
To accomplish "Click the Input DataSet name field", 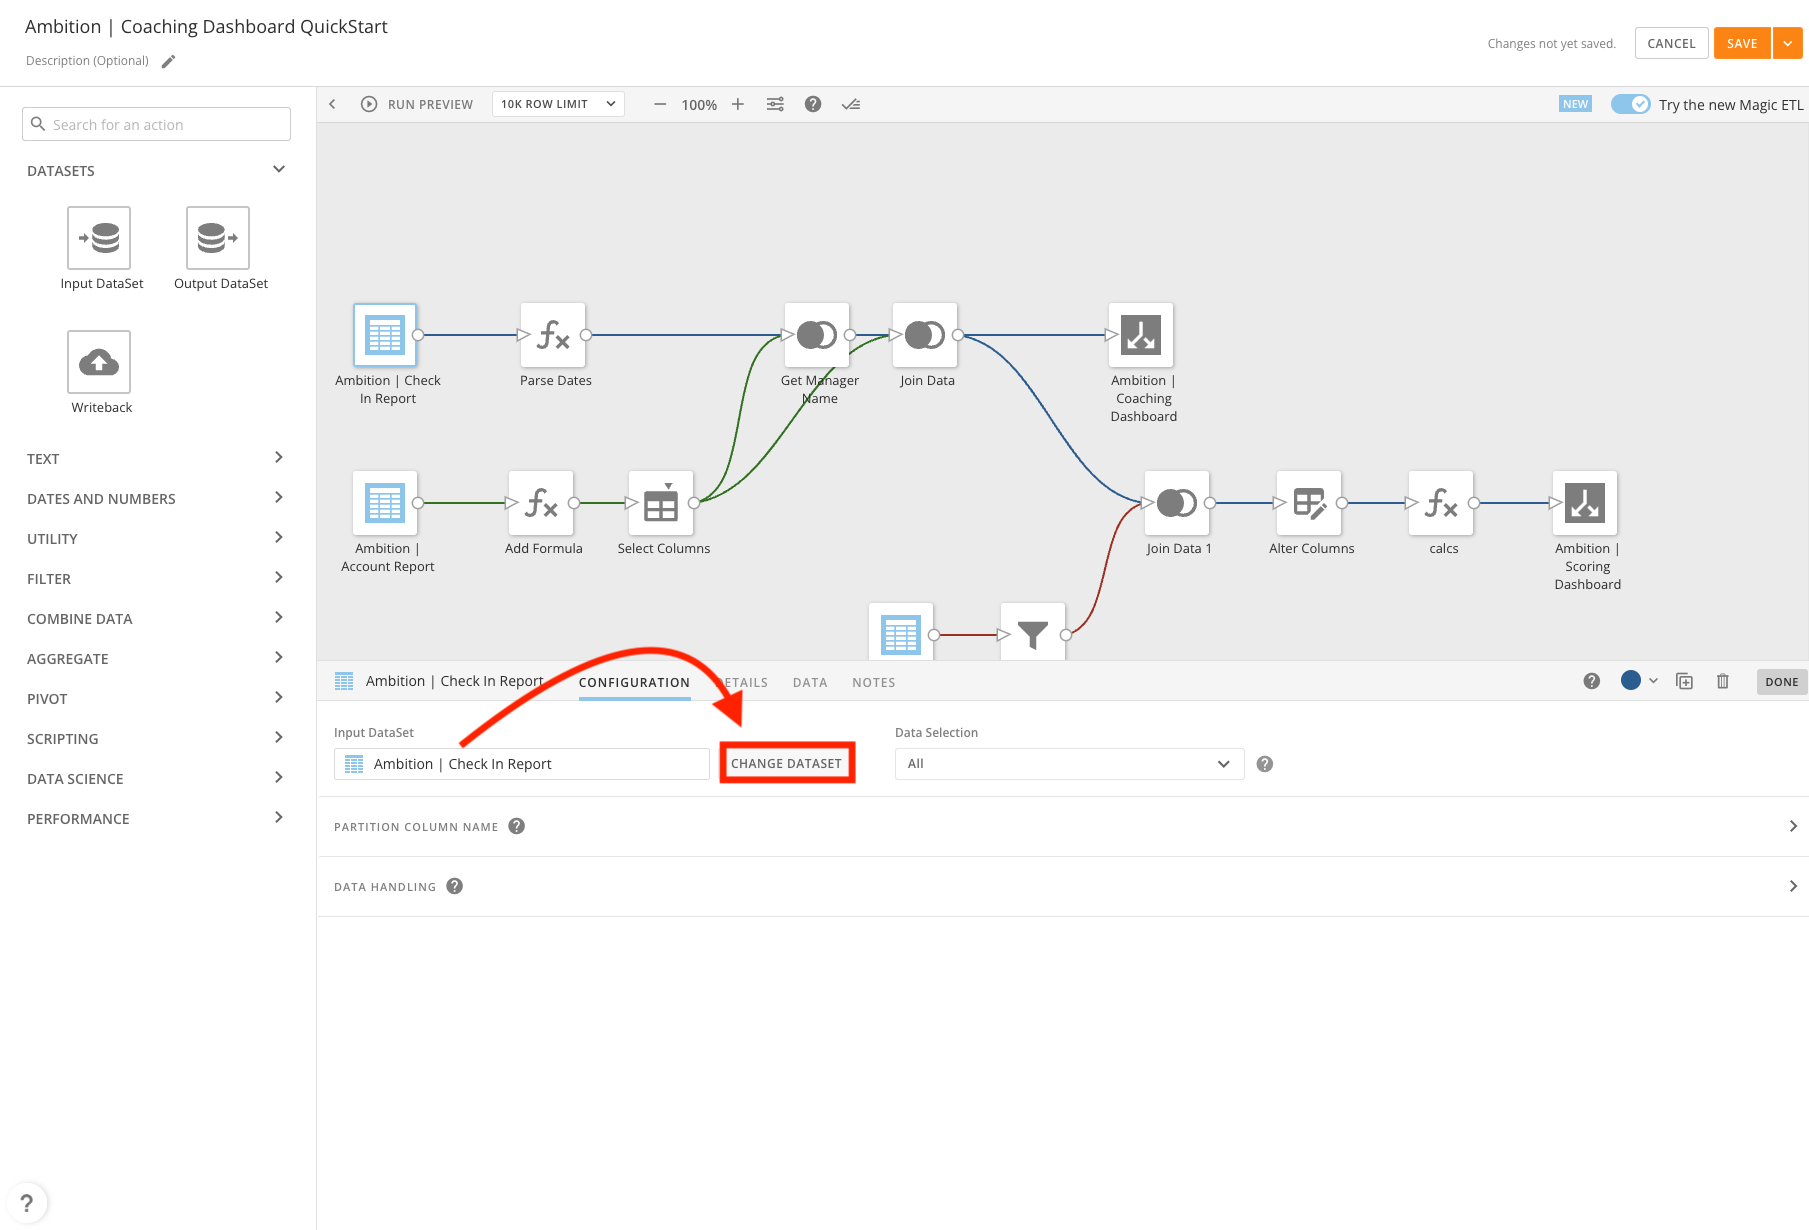I will pyautogui.click(x=522, y=764).
